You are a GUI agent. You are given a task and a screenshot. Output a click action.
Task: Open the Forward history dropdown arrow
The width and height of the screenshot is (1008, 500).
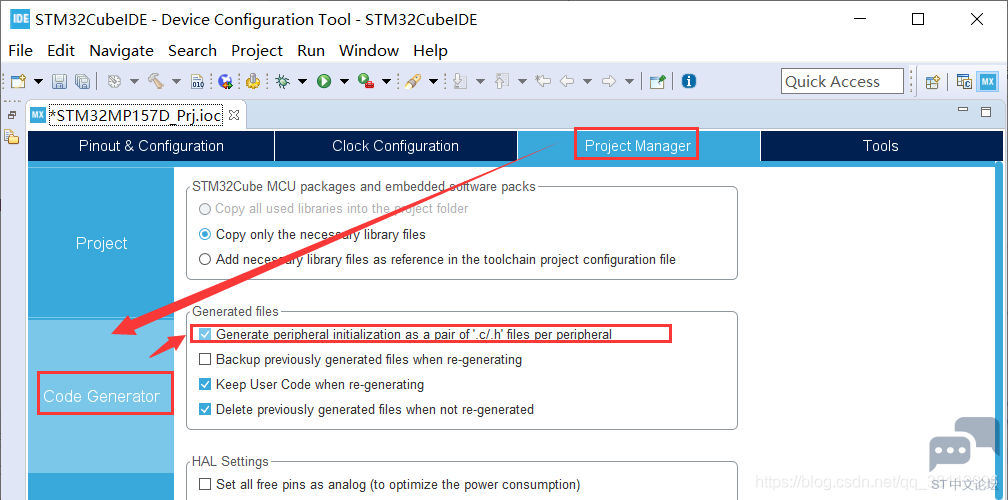coord(629,82)
